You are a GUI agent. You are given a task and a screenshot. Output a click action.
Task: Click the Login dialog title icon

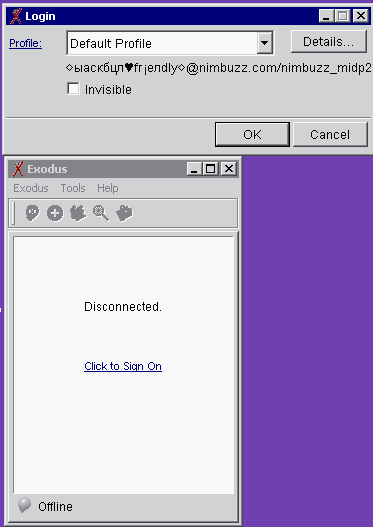point(16,16)
